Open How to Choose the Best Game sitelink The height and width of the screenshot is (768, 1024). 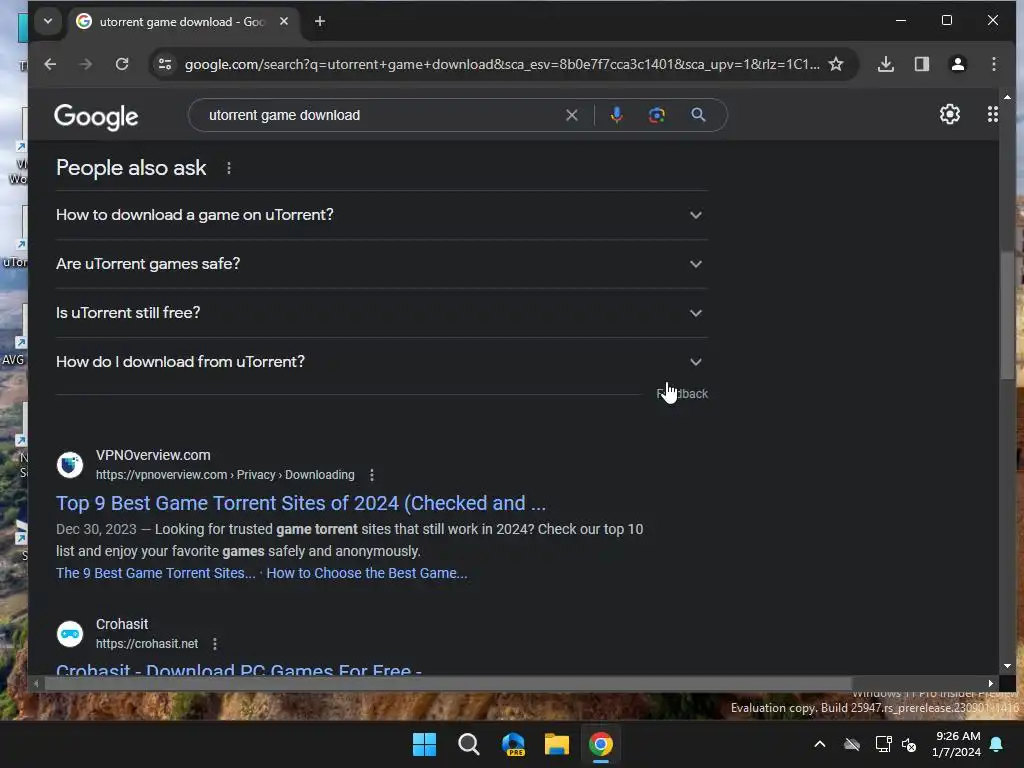[366, 573]
